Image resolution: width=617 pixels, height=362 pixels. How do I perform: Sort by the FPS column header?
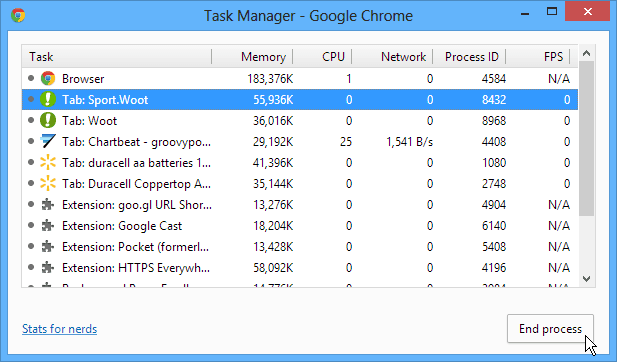click(x=538, y=57)
